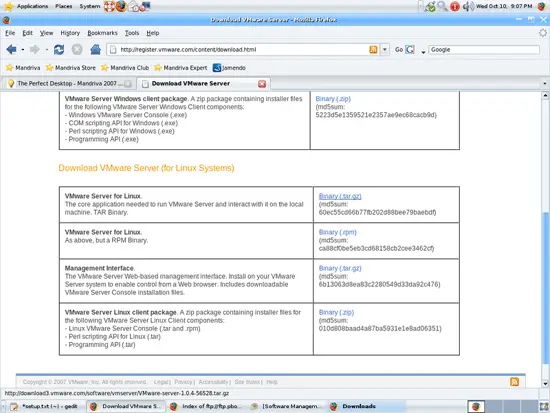The height and width of the screenshot is (413, 550).
Task: Open the tab list dropdown arrow
Action: pyautogui.click(x=544, y=84)
